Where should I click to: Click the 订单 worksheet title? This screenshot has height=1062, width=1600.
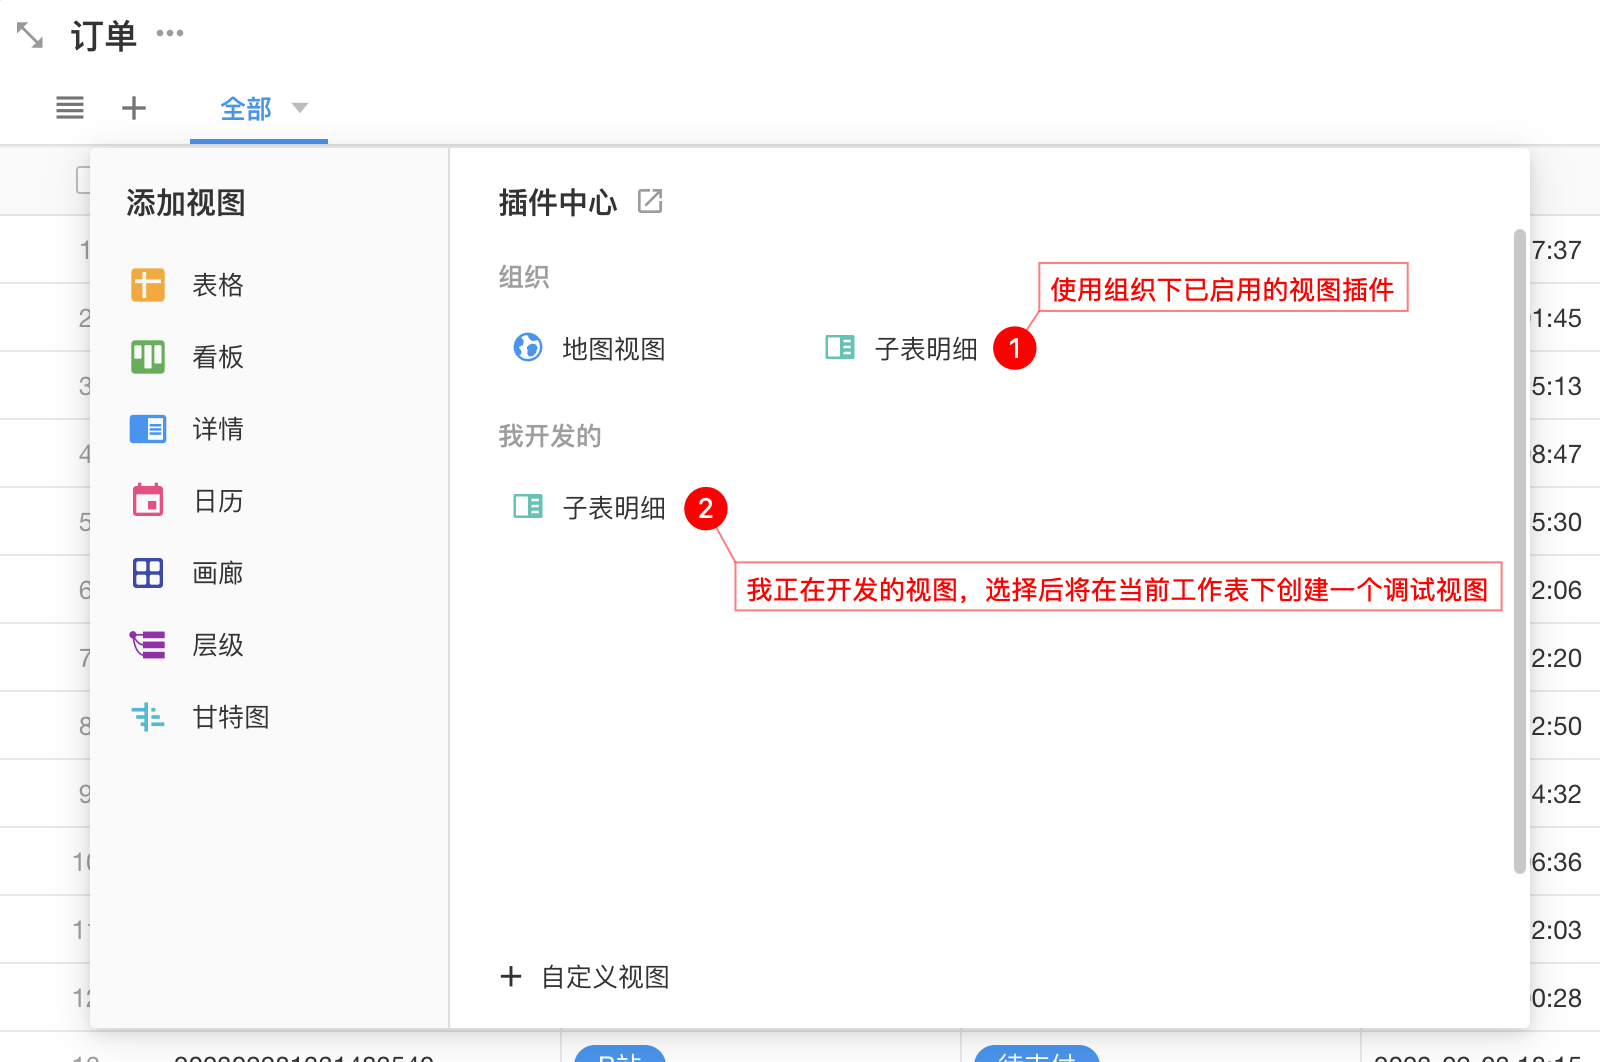coord(103,36)
